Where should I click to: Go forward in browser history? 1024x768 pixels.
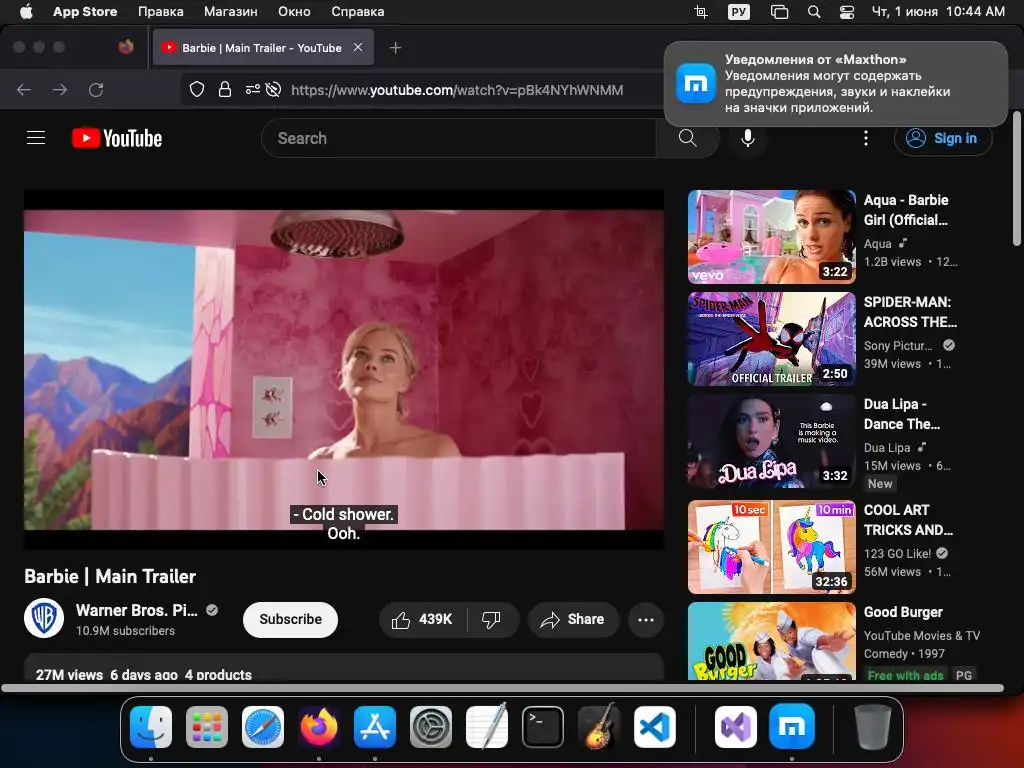(x=60, y=89)
